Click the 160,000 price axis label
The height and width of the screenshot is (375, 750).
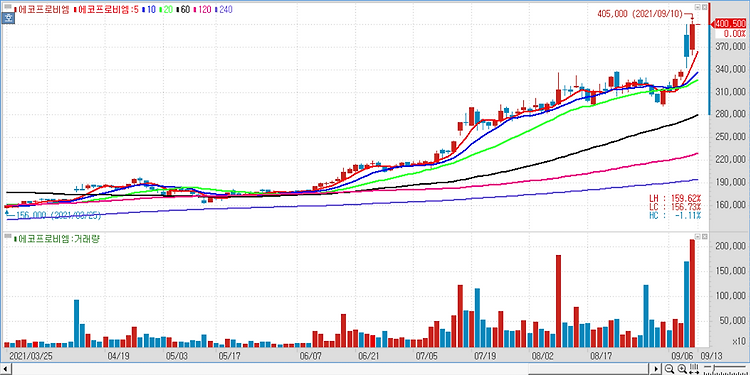coord(731,205)
